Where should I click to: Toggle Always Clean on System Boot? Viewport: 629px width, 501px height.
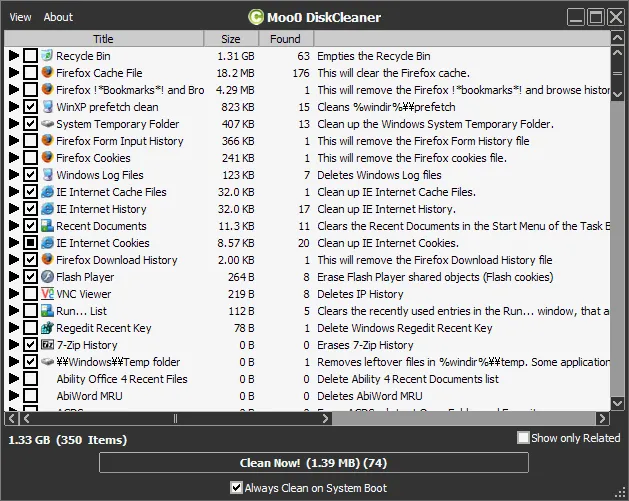click(236, 488)
